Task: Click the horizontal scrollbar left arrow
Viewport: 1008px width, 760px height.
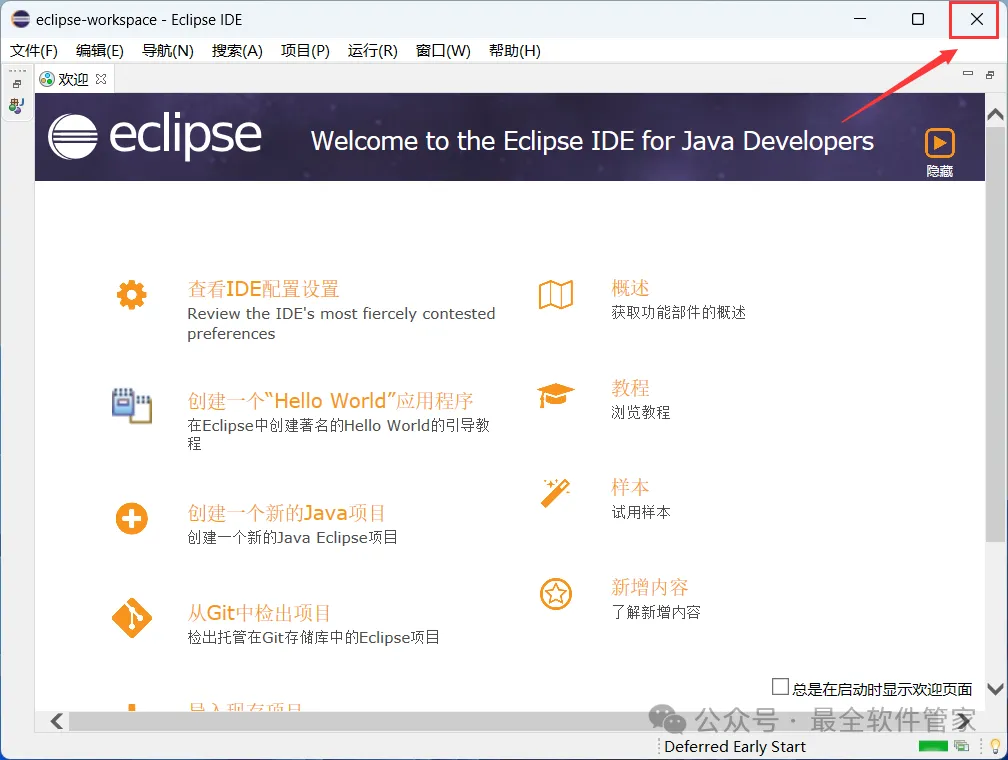Action: pos(57,721)
